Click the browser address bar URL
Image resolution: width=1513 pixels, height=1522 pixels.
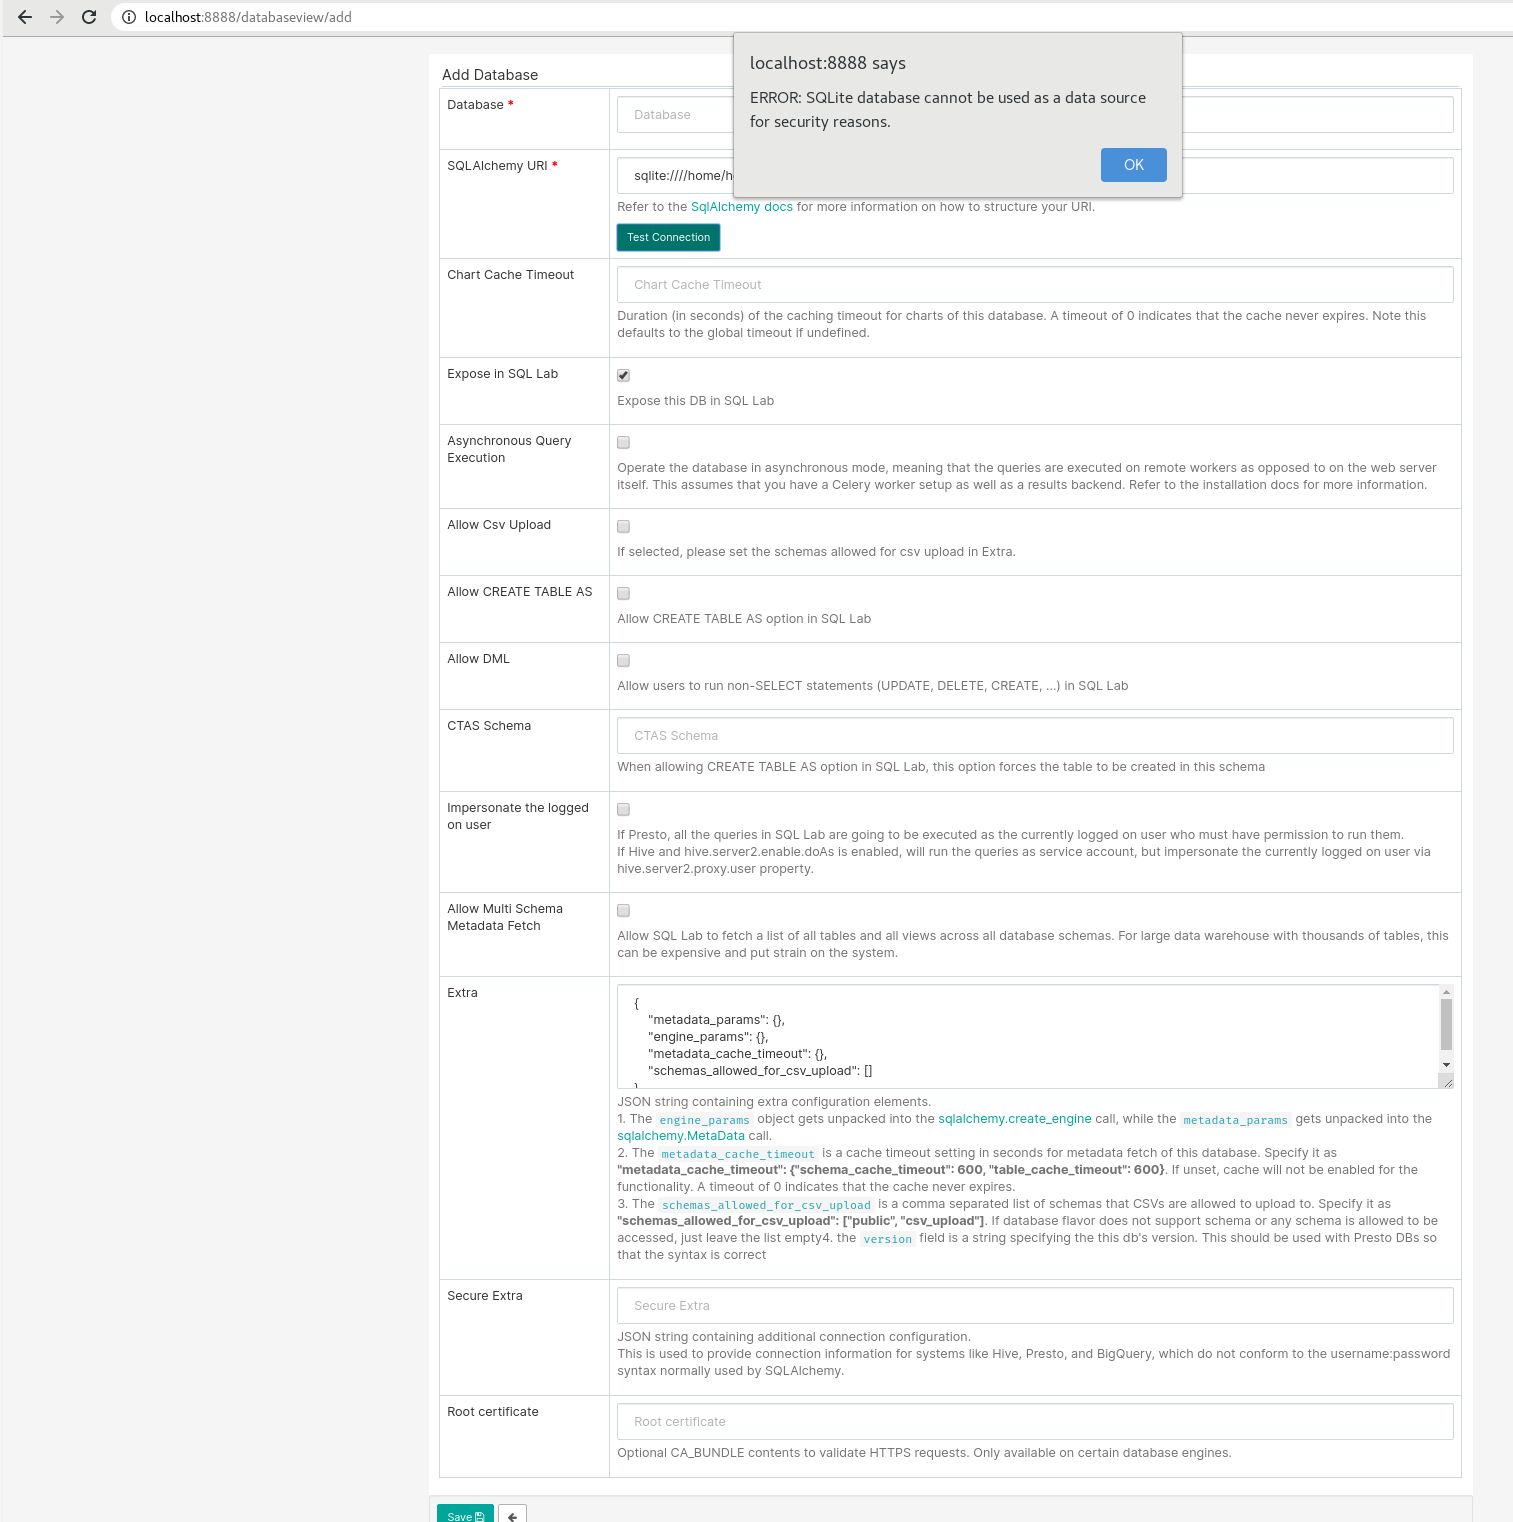248,17
